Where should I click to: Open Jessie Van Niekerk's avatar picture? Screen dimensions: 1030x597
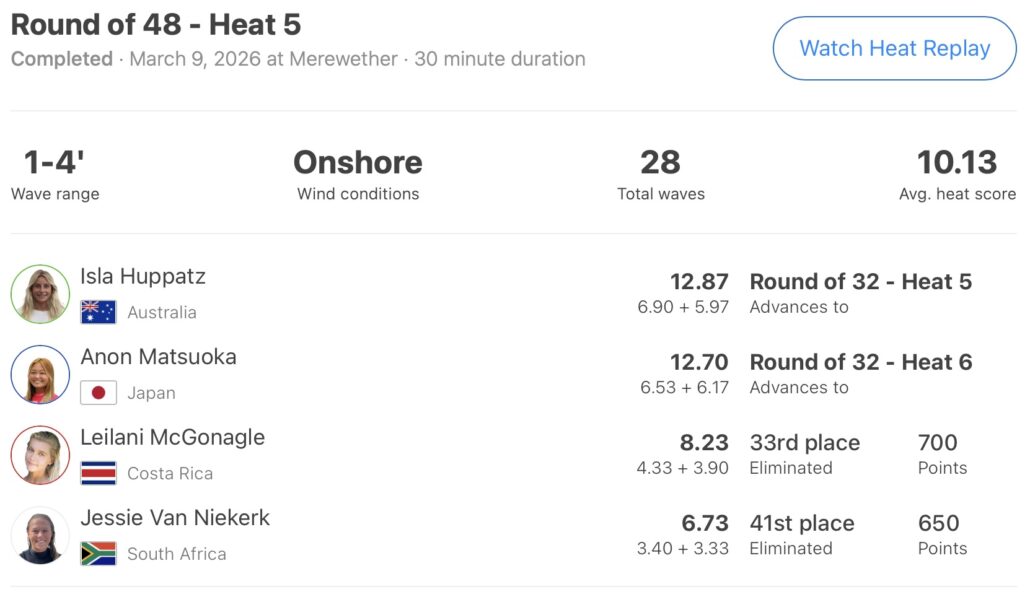click(40, 535)
